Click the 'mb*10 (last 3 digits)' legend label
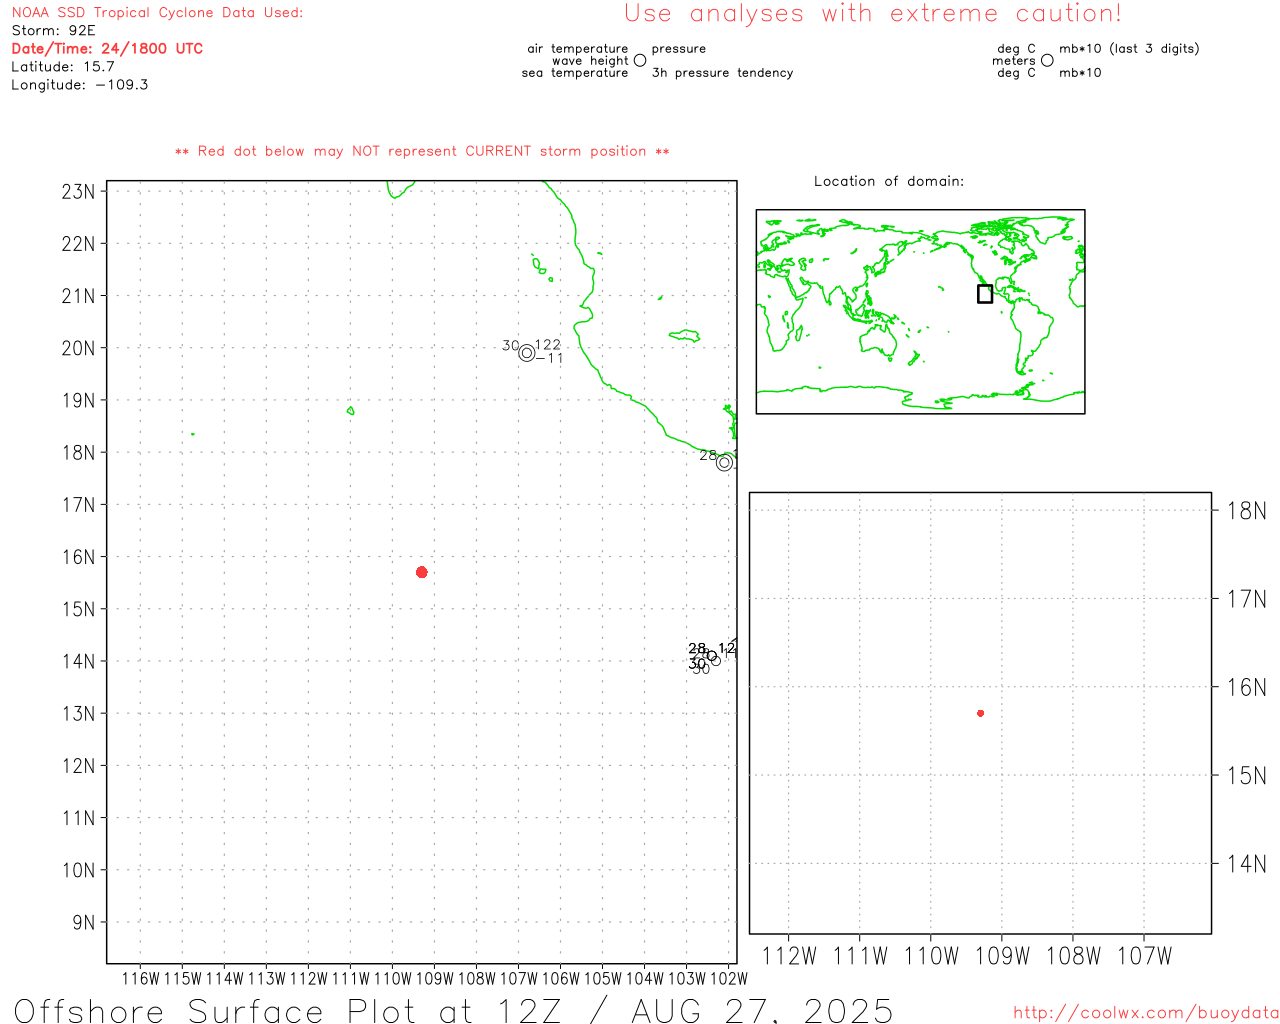 1129,48
